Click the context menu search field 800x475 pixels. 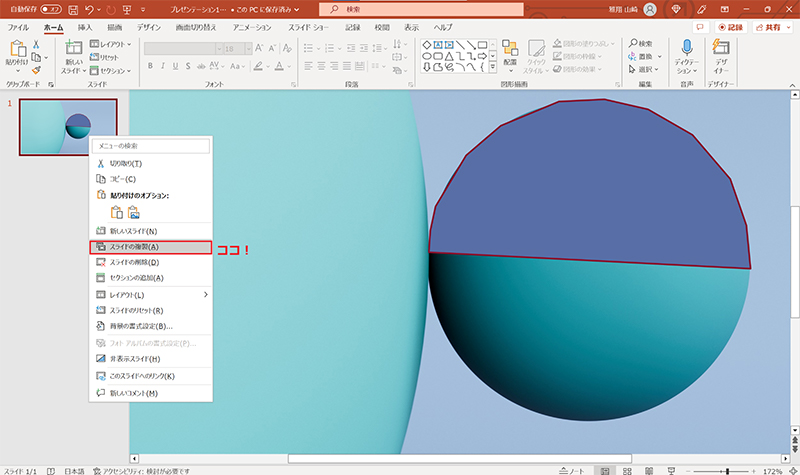150,146
